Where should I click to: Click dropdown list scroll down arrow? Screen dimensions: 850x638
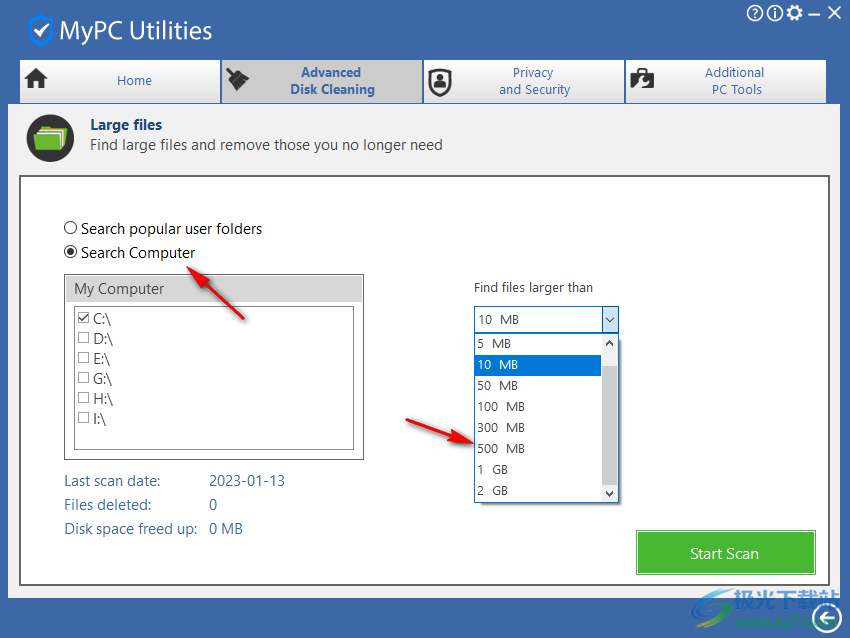pyautogui.click(x=609, y=493)
